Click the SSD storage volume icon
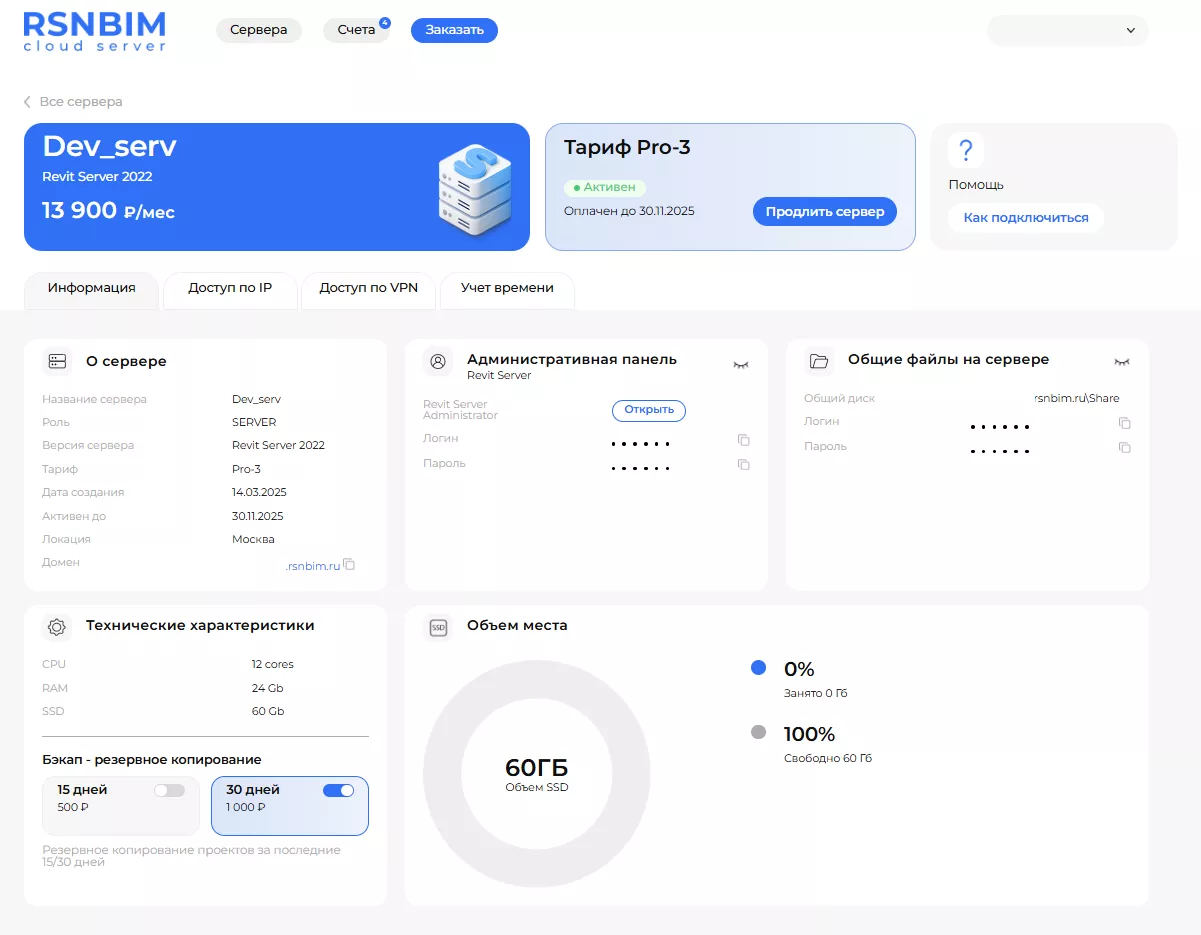Screen dimensions: 1201x935 tap(438, 627)
